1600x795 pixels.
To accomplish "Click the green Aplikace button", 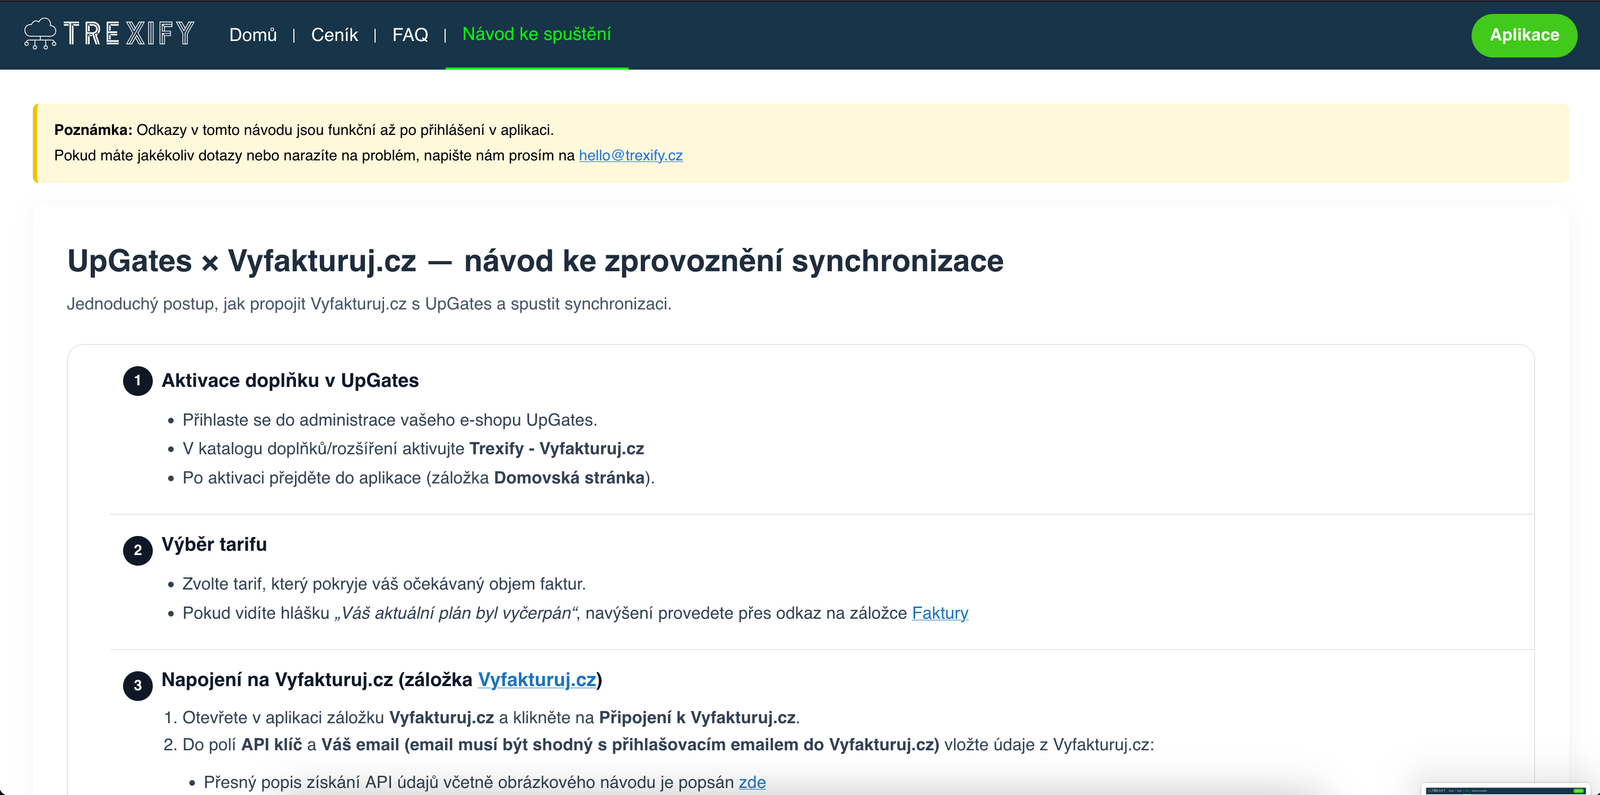I will point(1524,35).
